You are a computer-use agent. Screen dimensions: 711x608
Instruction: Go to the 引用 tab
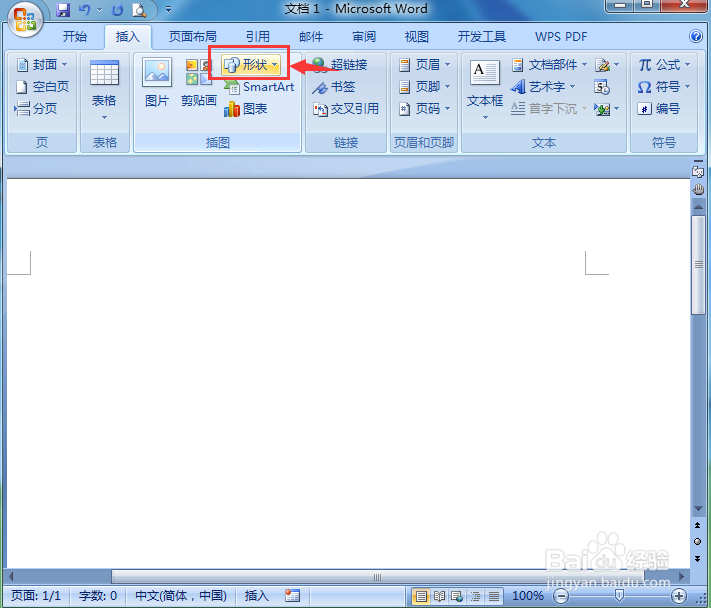[257, 36]
